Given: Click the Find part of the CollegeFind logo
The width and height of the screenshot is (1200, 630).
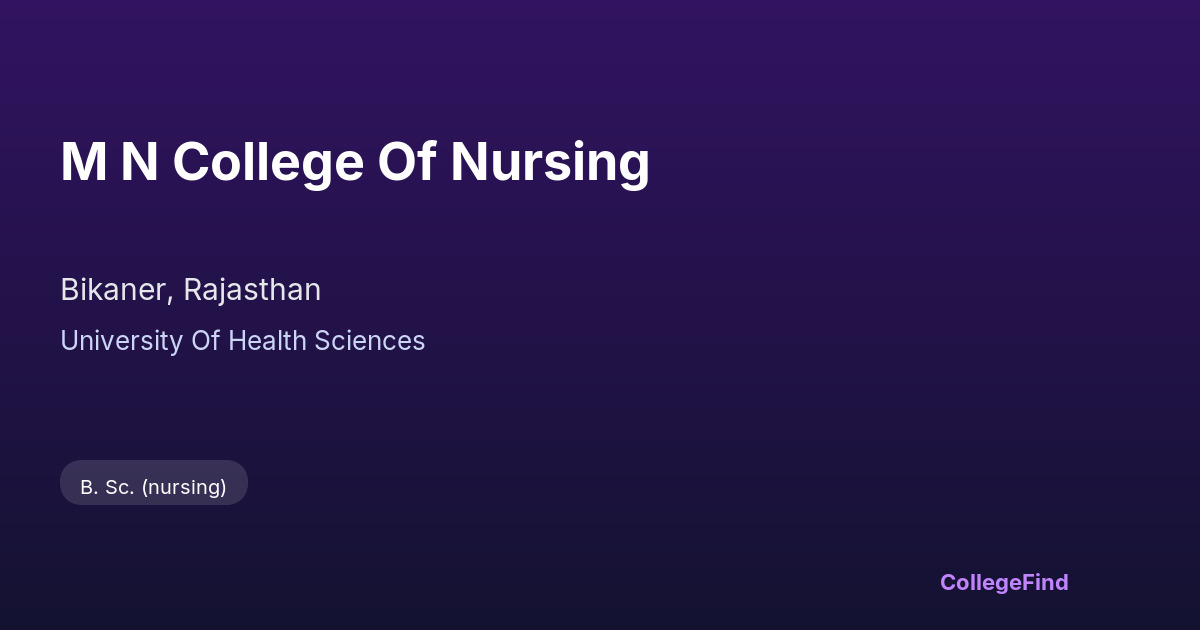Looking at the screenshot, I should (1044, 582).
